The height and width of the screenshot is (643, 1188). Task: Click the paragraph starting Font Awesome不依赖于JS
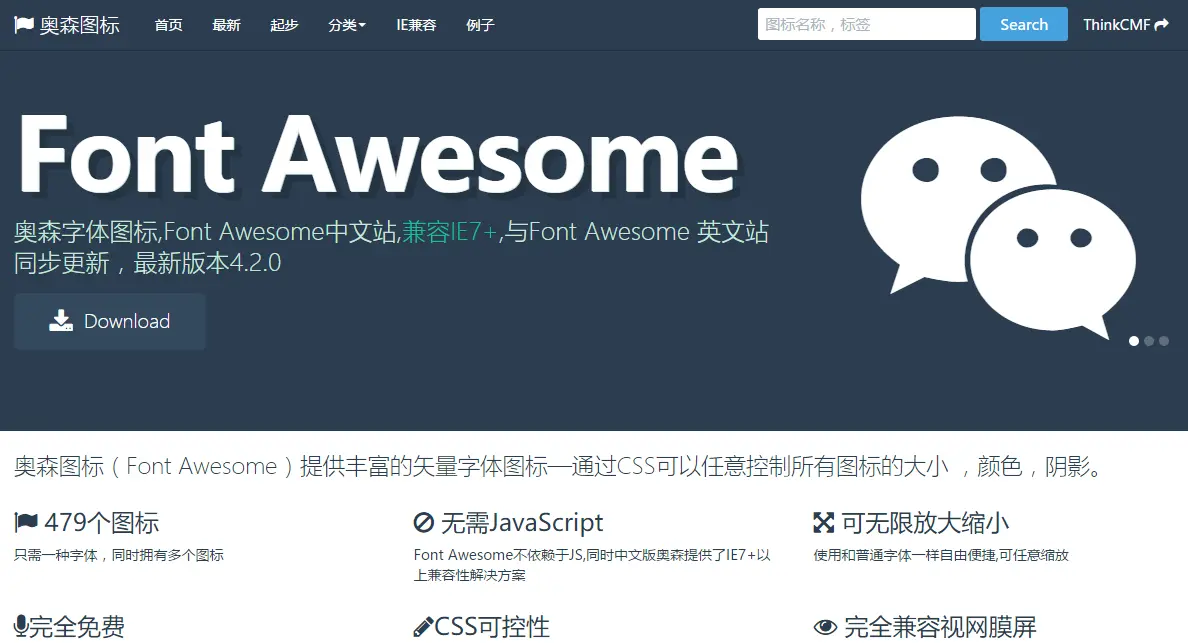pos(592,565)
